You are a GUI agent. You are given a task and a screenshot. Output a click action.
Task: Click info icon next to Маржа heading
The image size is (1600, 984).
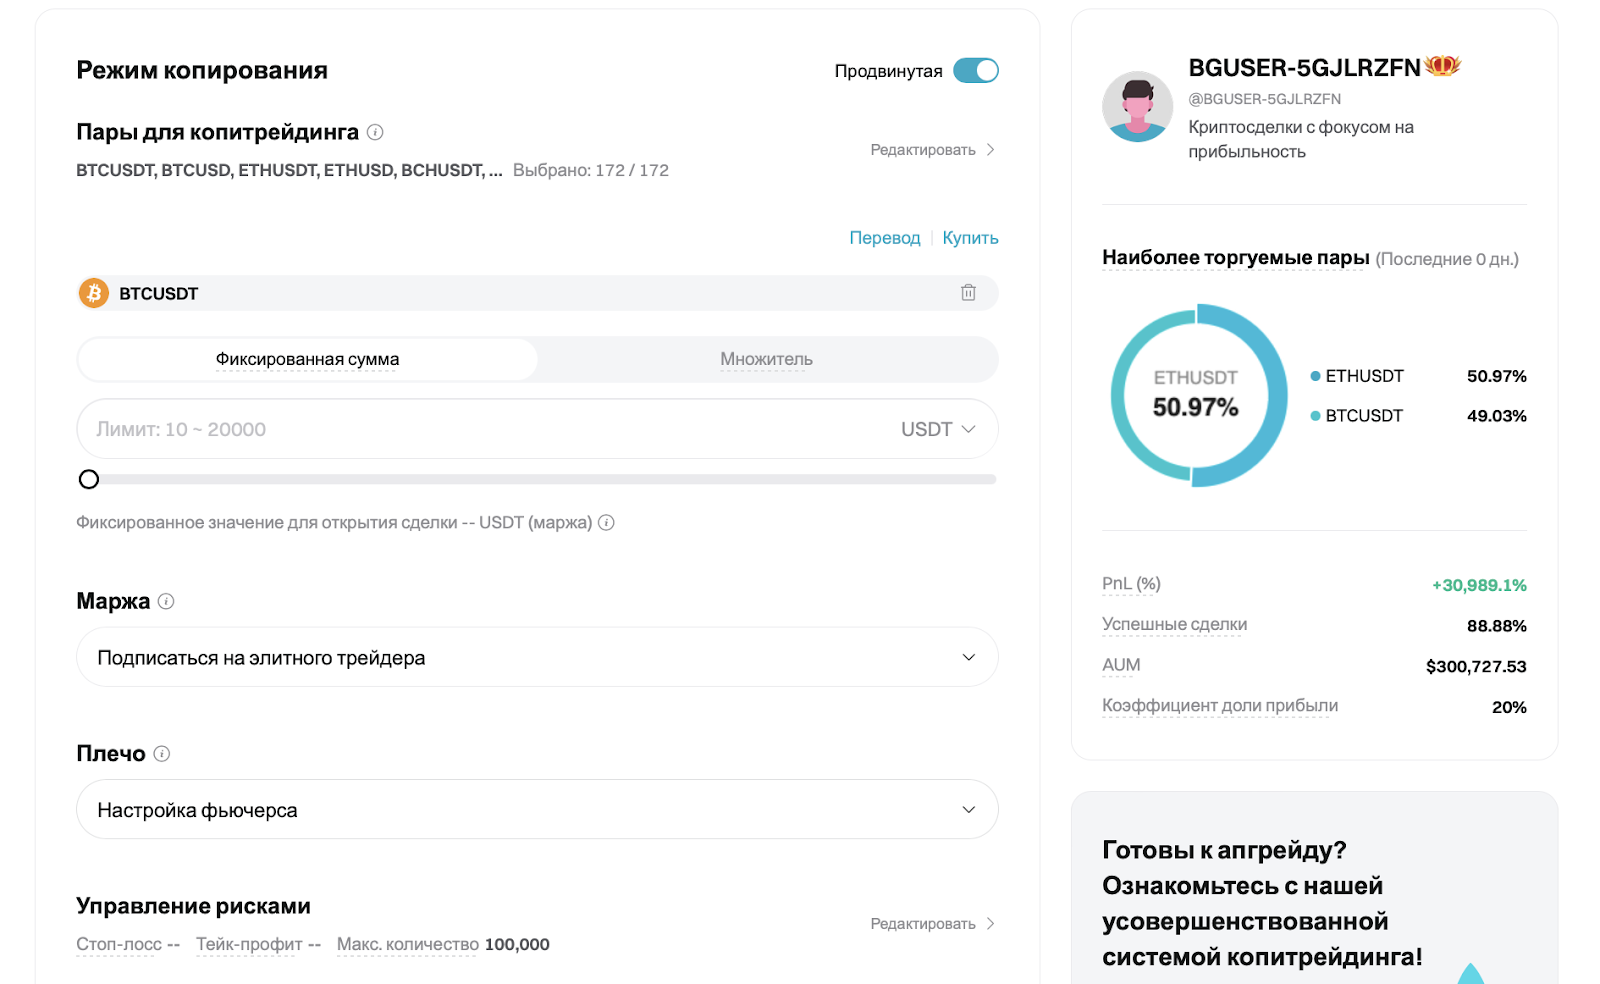(166, 601)
